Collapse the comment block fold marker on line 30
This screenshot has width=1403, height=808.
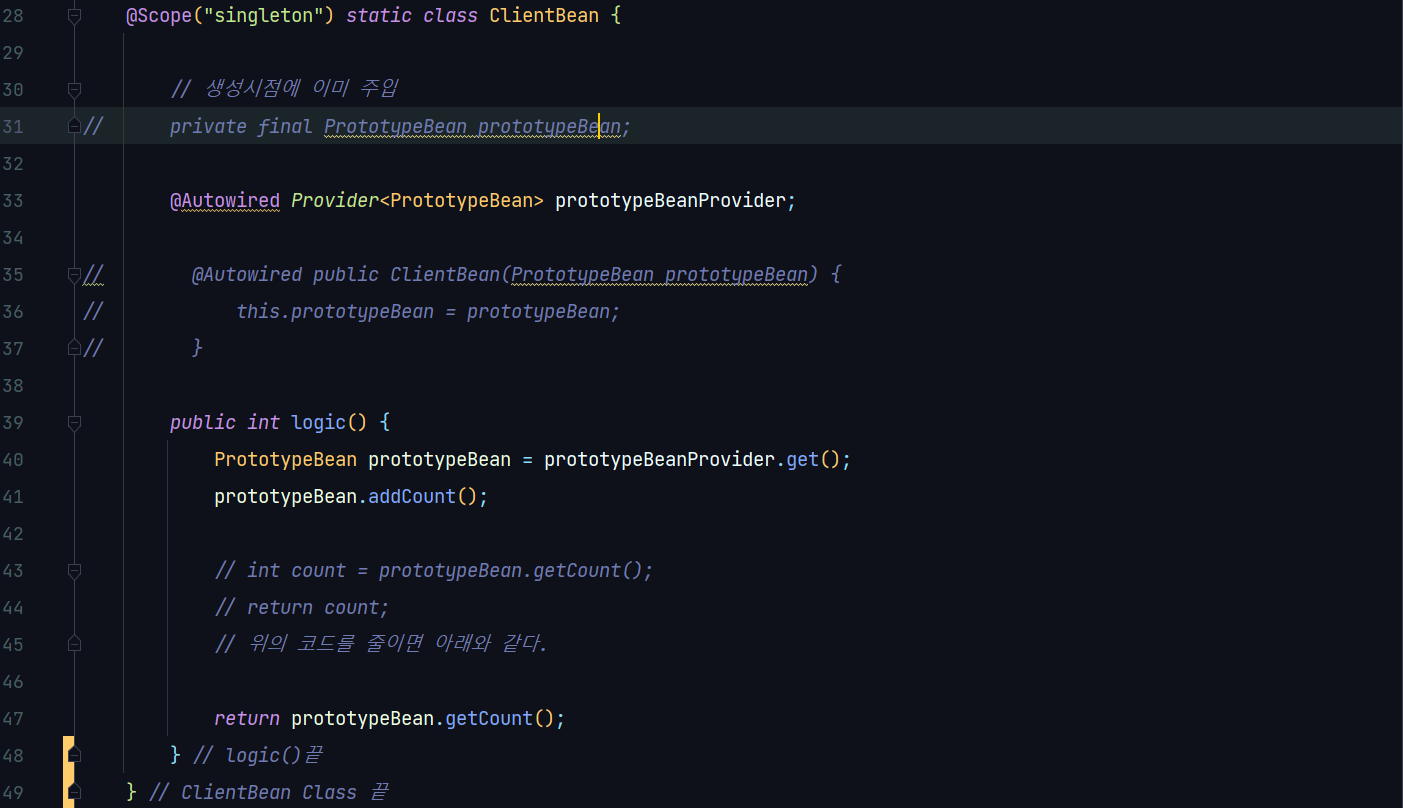tap(74, 90)
